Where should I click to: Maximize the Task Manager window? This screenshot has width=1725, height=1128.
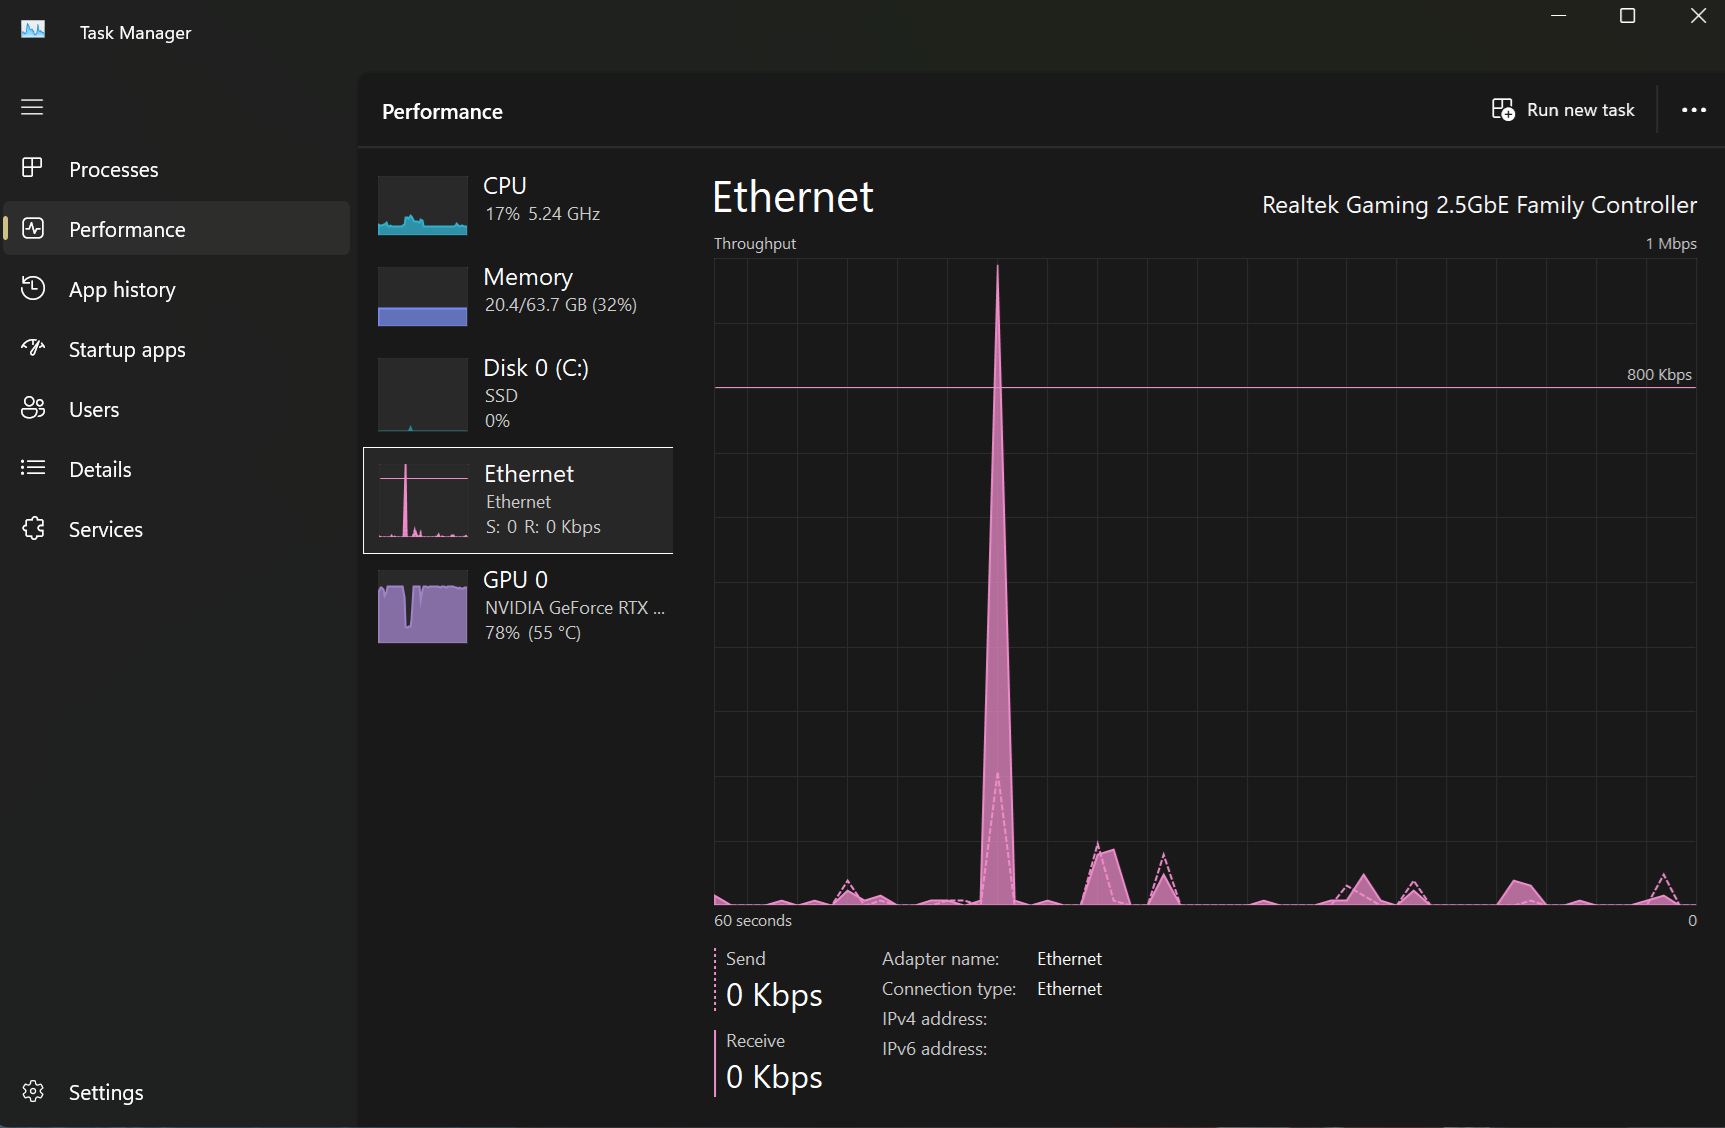point(1627,16)
